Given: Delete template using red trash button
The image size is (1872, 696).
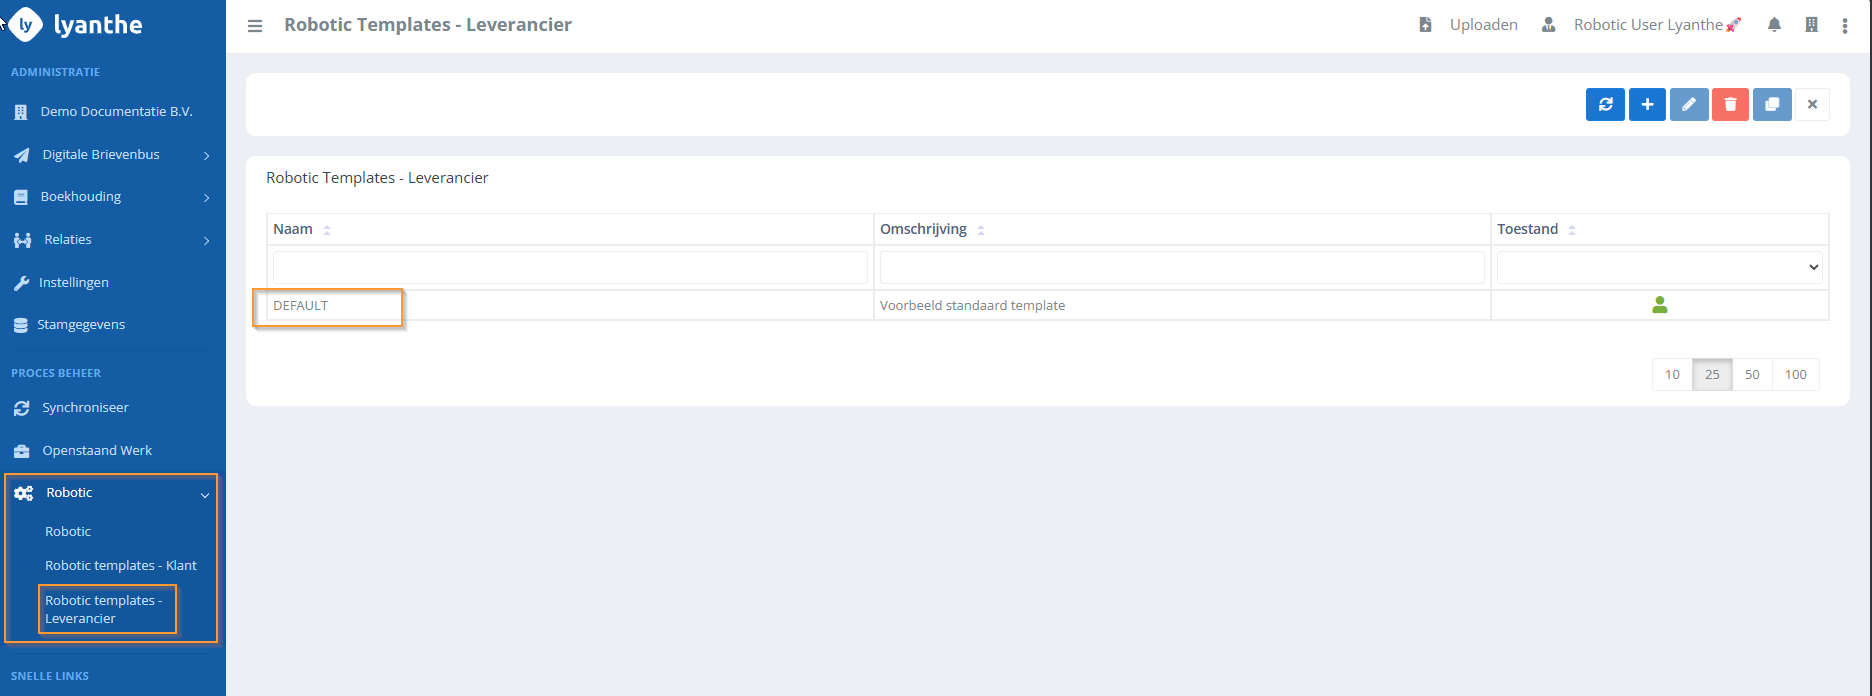Looking at the screenshot, I should [x=1730, y=105].
